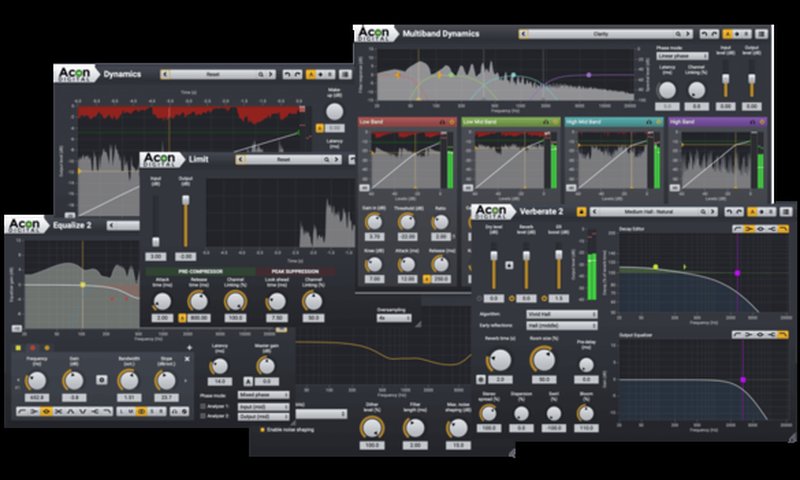The height and width of the screenshot is (480, 800).
Task: Click the redo arrow in Dynamics header
Action: (x=297, y=74)
